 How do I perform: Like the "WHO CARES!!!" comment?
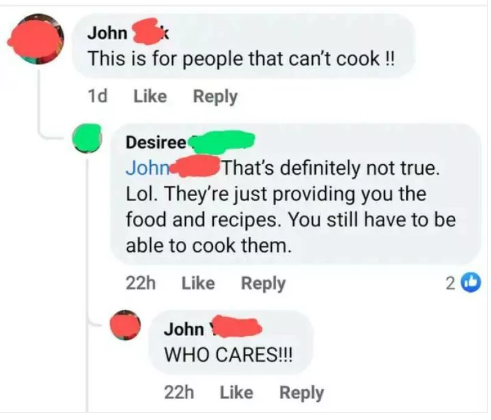click(236, 392)
